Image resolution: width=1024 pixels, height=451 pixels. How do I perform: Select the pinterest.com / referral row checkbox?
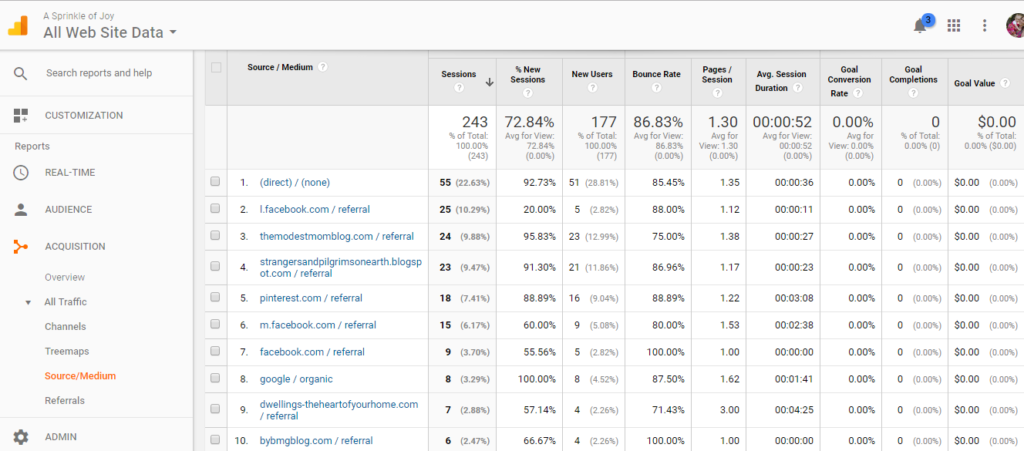click(216, 298)
